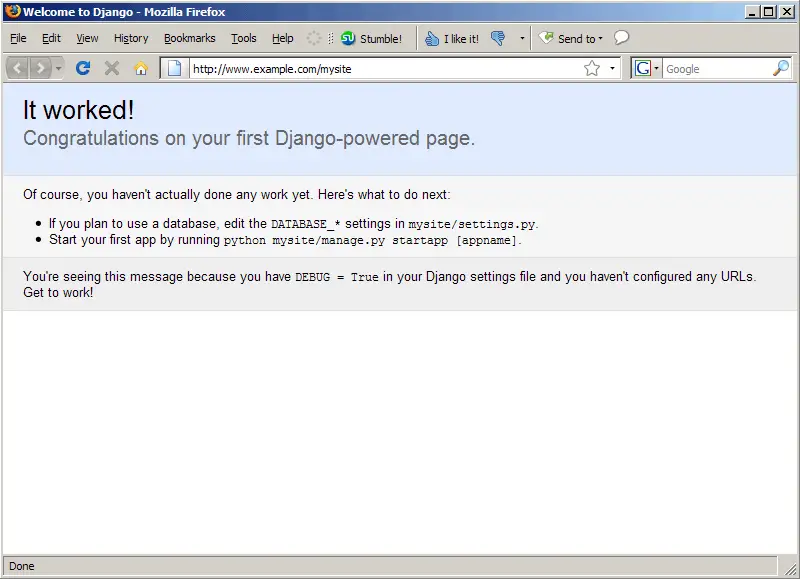
Task: Click the Stop loading X icon
Action: coord(112,68)
